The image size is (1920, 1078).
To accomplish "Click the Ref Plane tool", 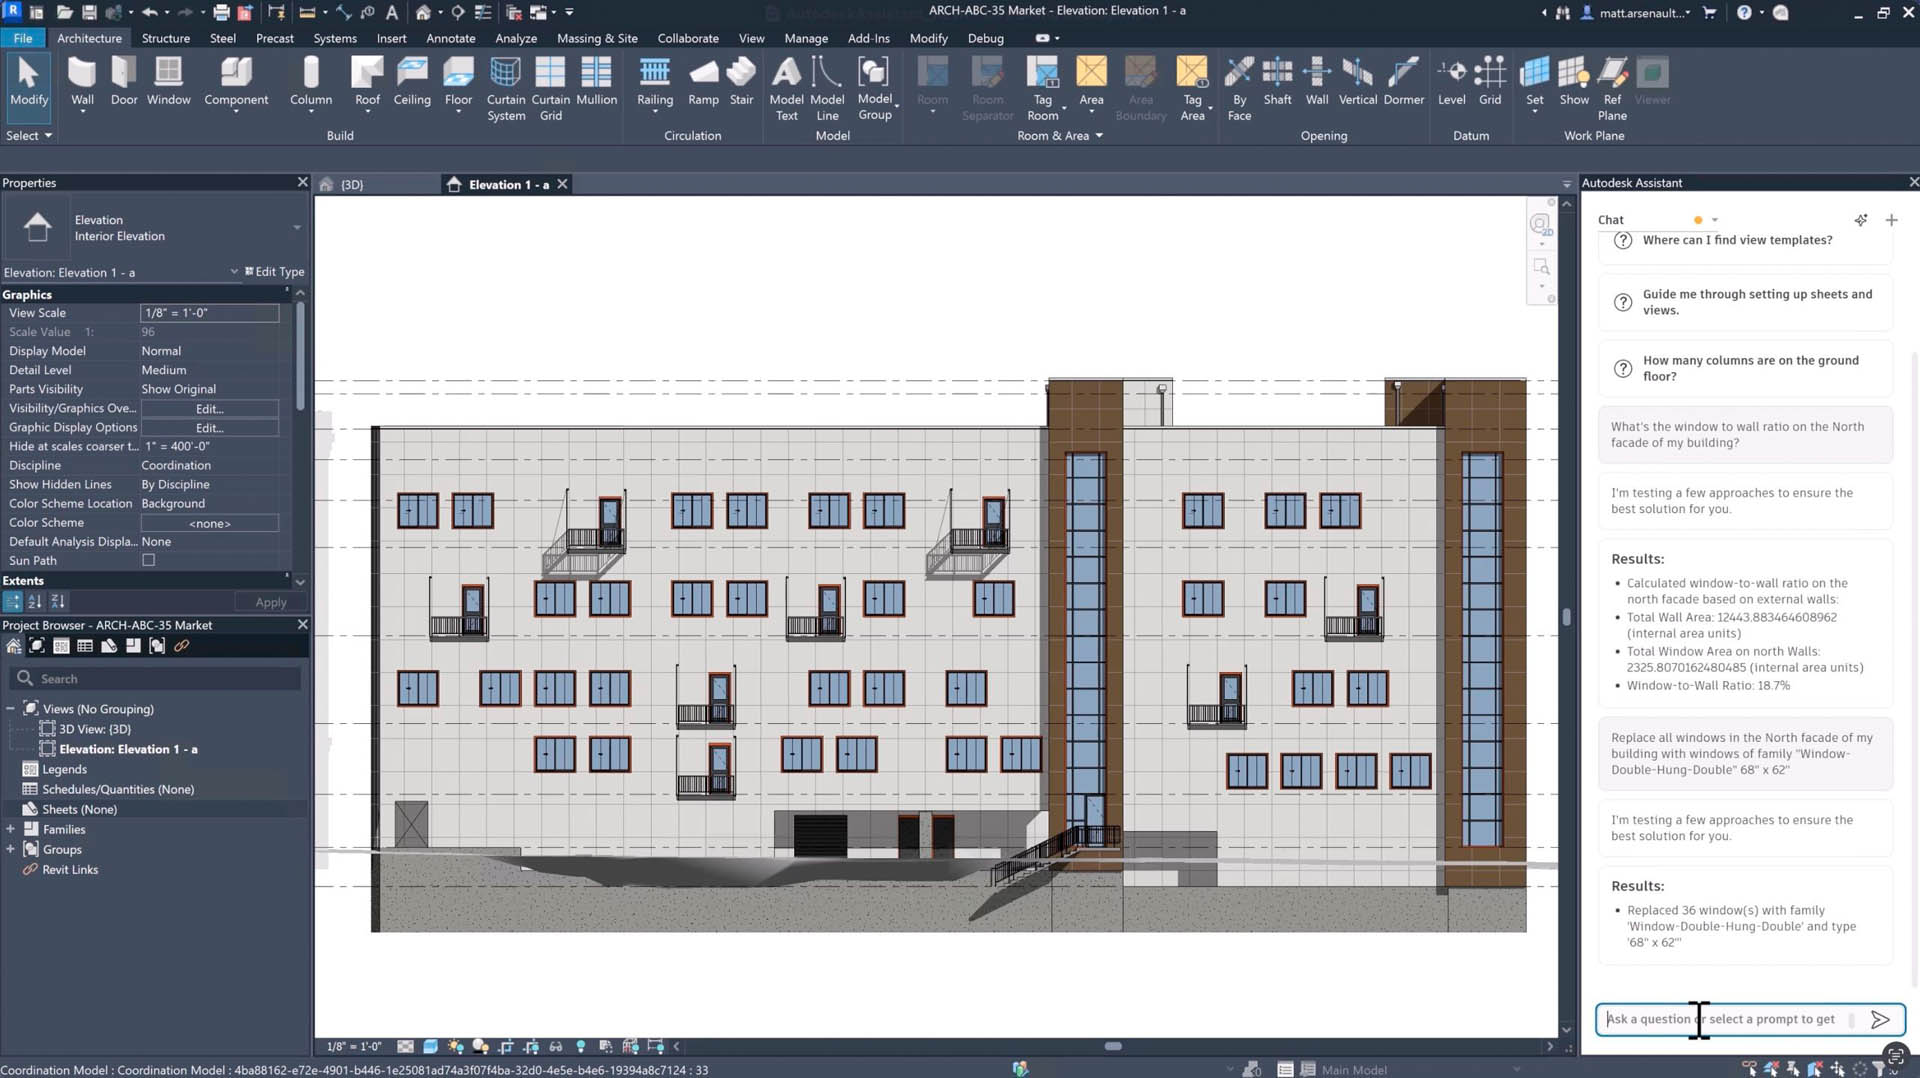I will click(1612, 78).
